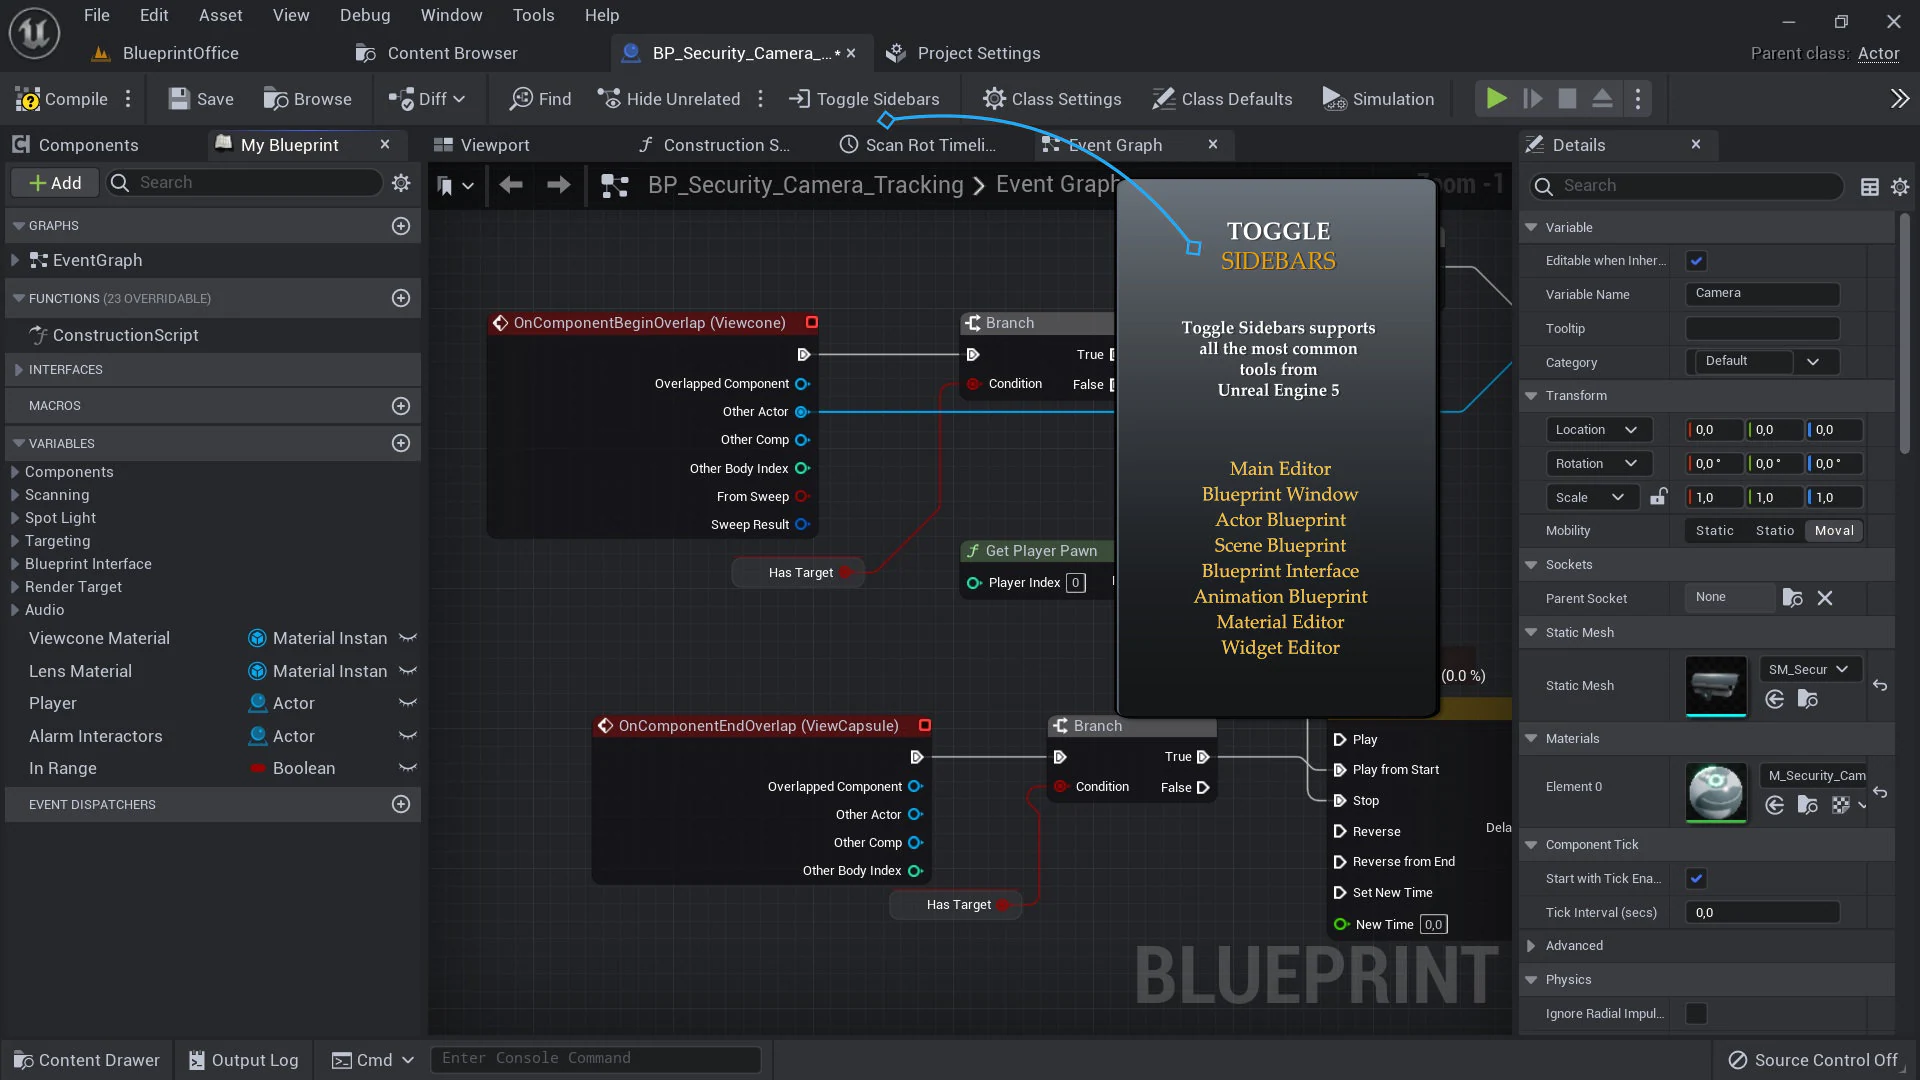Add new variable with plus icon
Viewport: 1920px width, 1080px height.
tap(401, 443)
